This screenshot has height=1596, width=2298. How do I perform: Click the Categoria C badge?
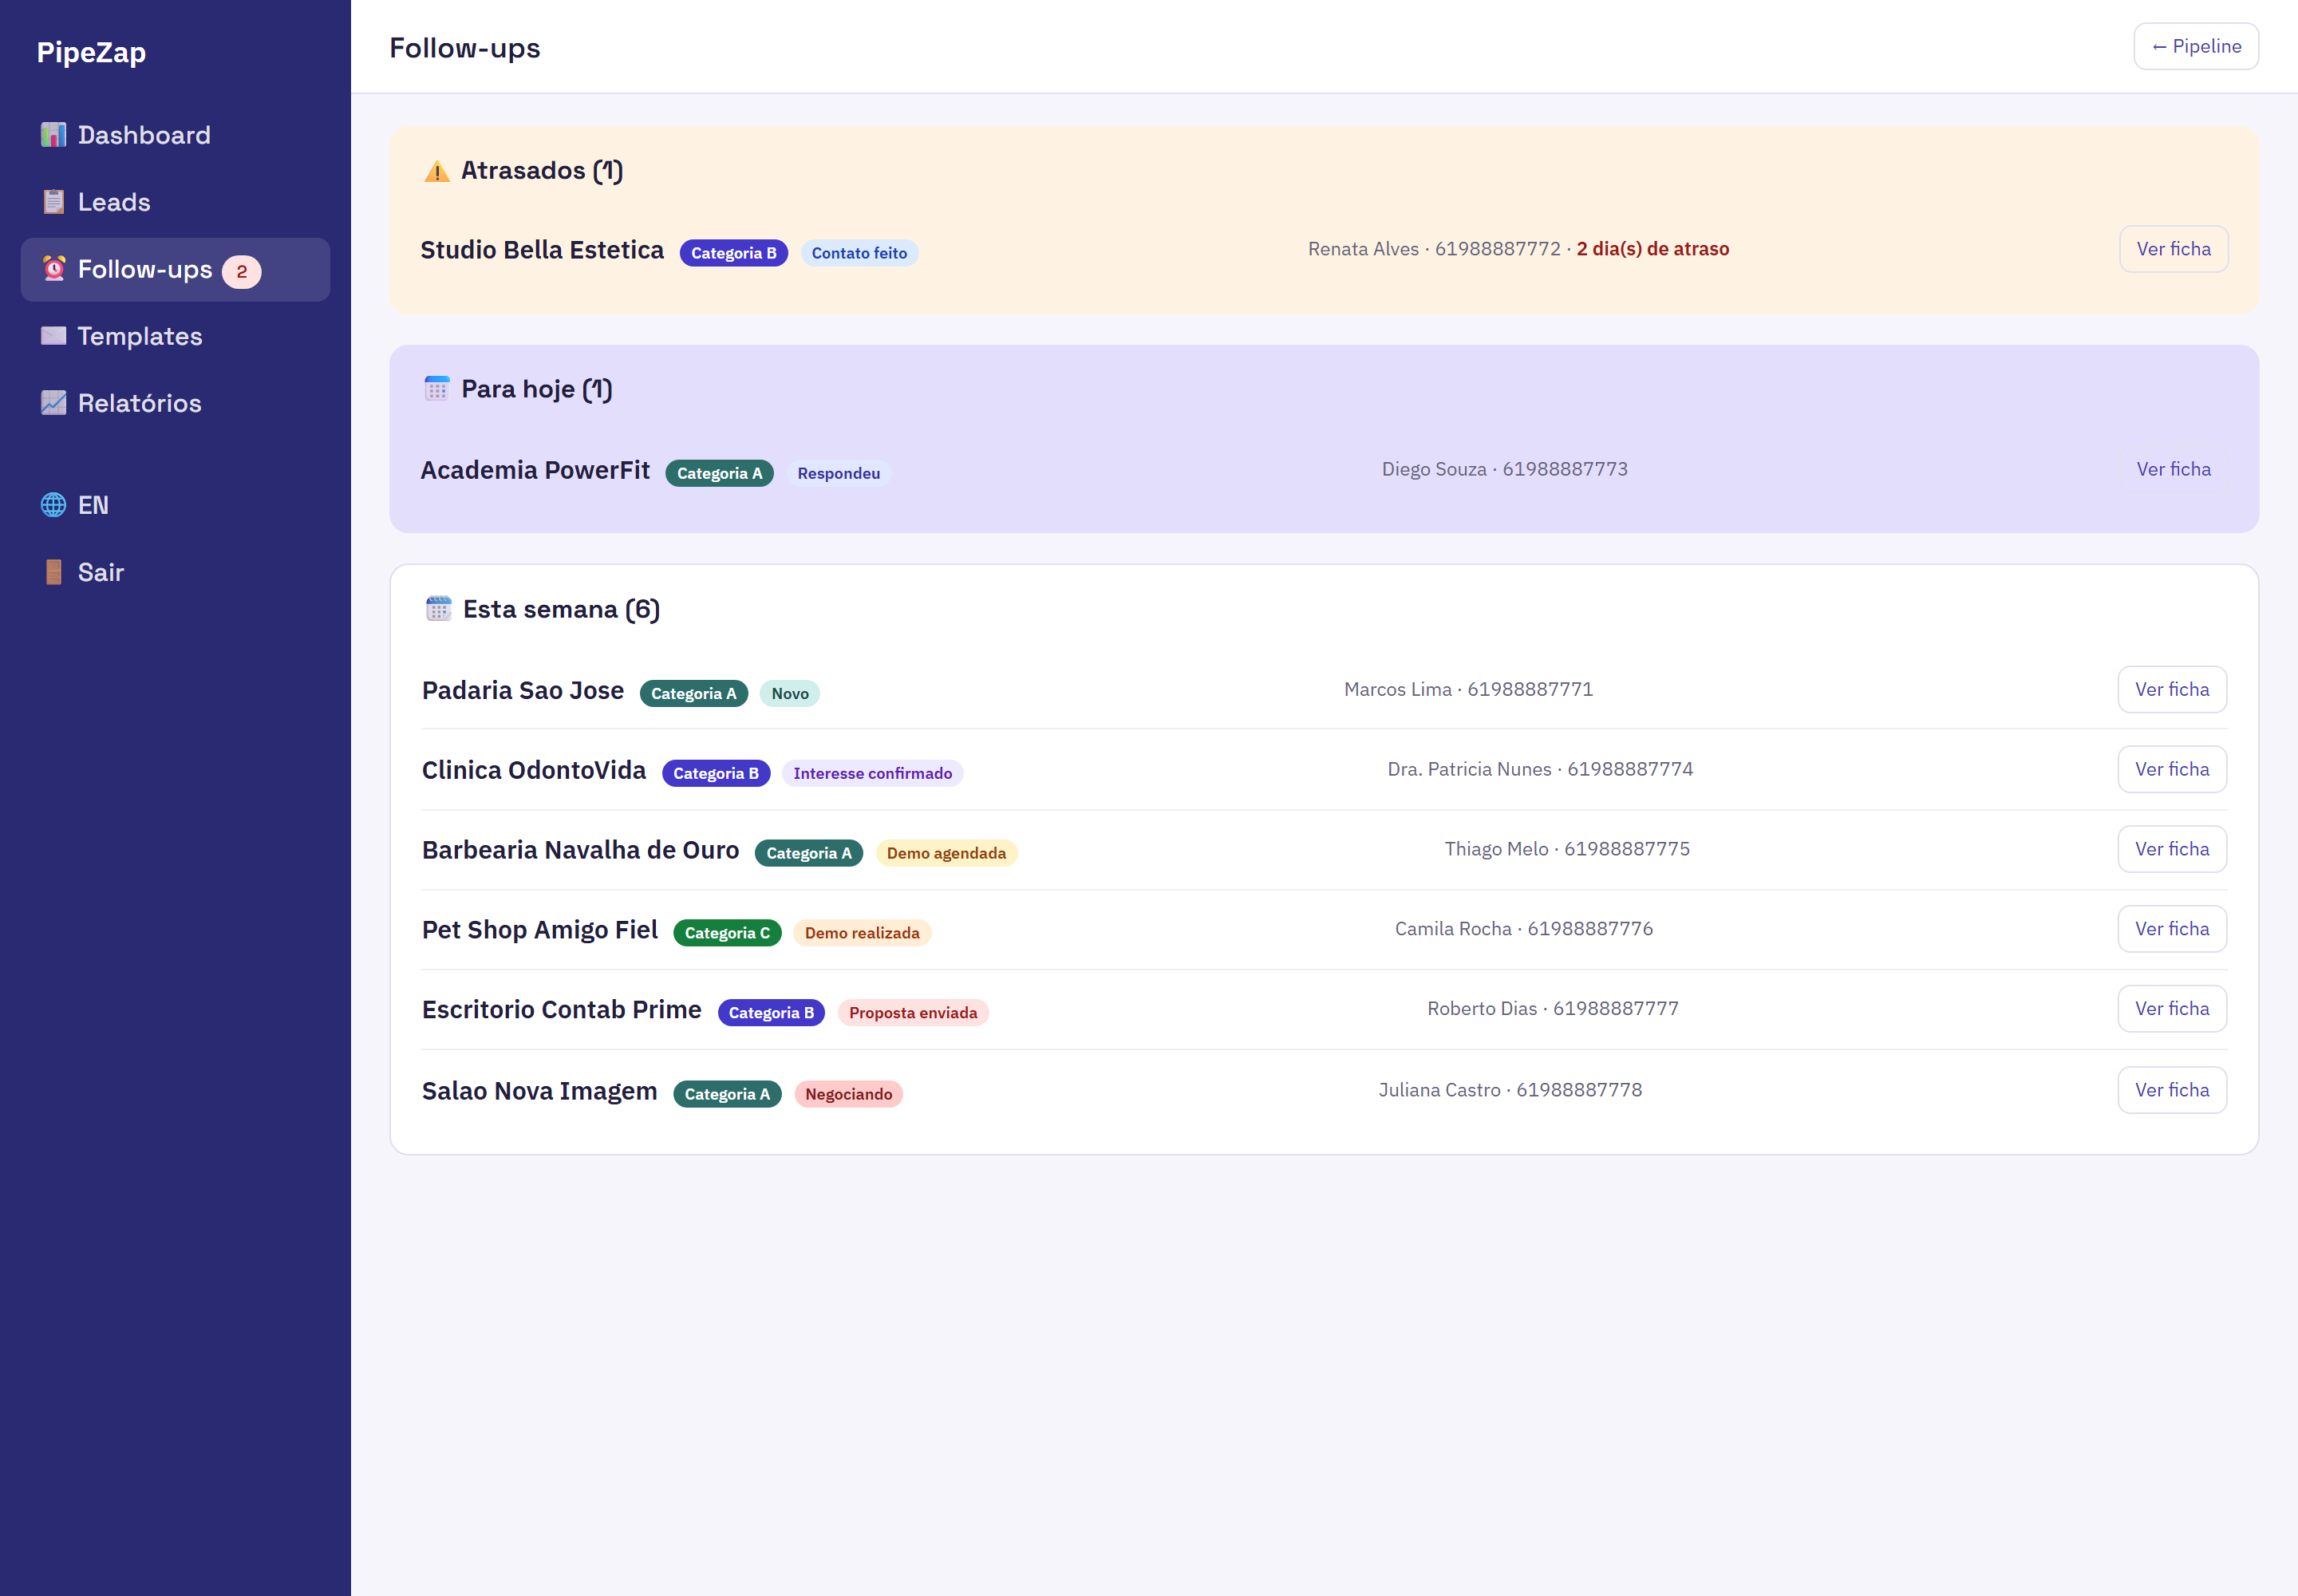(727, 933)
